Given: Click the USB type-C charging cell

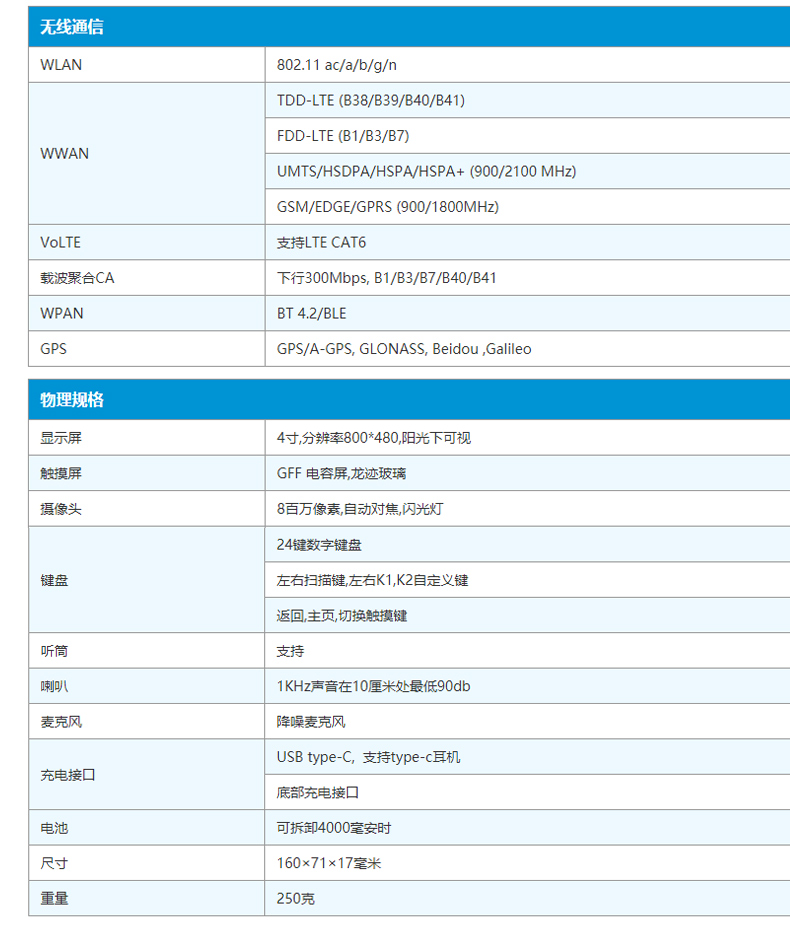Looking at the screenshot, I should (368, 757).
